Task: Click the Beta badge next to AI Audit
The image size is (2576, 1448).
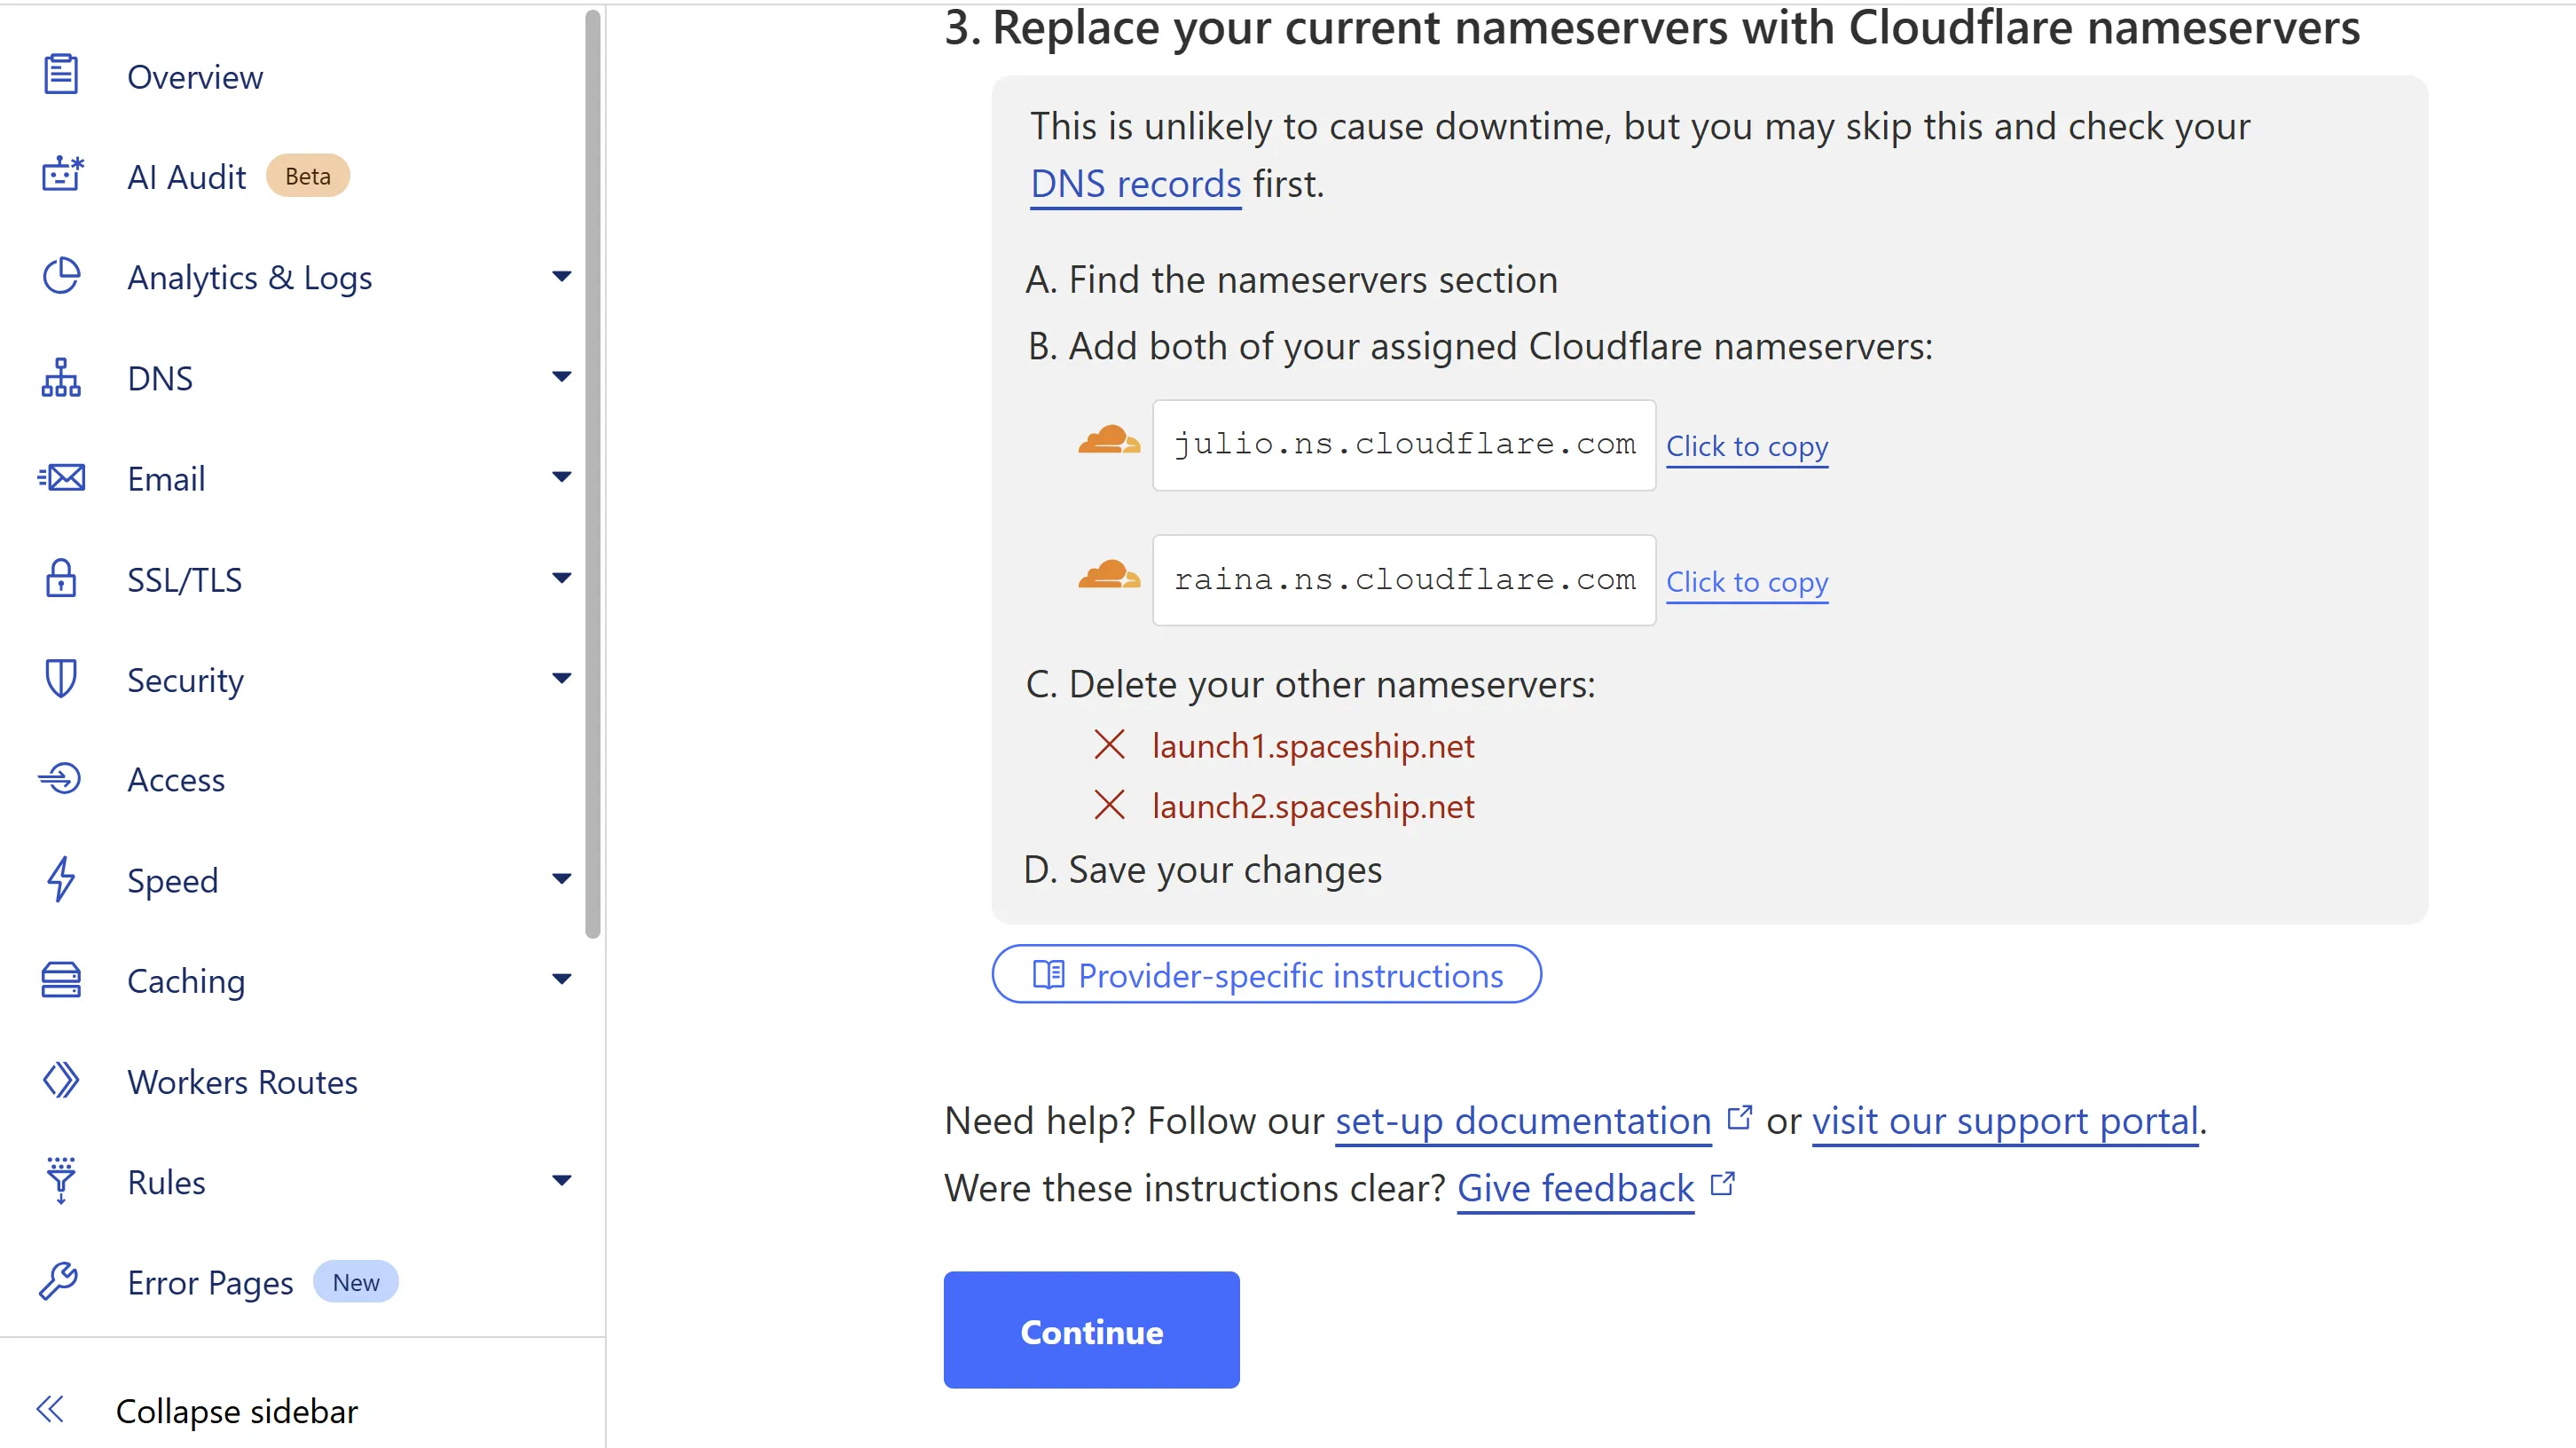Action: coord(308,176)
